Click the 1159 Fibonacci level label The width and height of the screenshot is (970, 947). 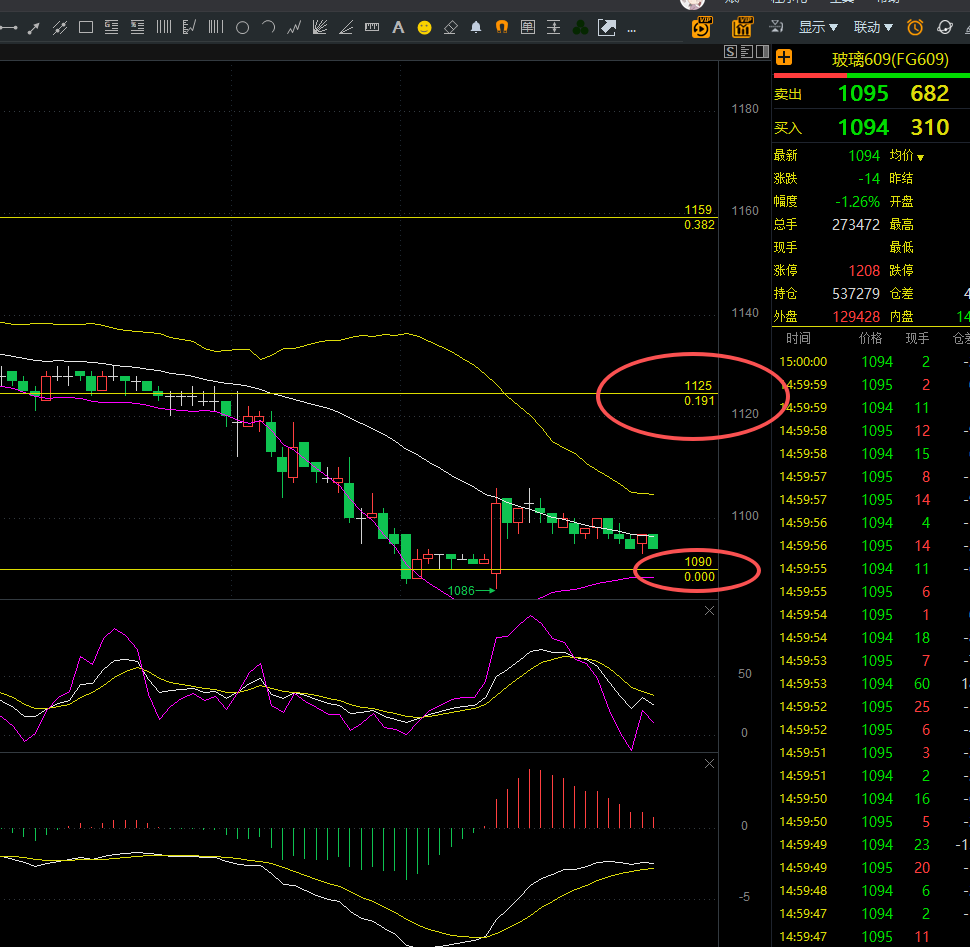(698, 210)
